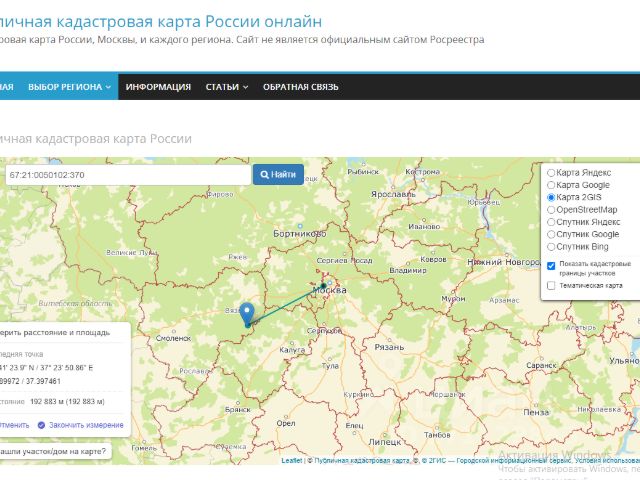Toggle Показать кадастровые границы участков checkbox
640x480 pixels.
551,266
